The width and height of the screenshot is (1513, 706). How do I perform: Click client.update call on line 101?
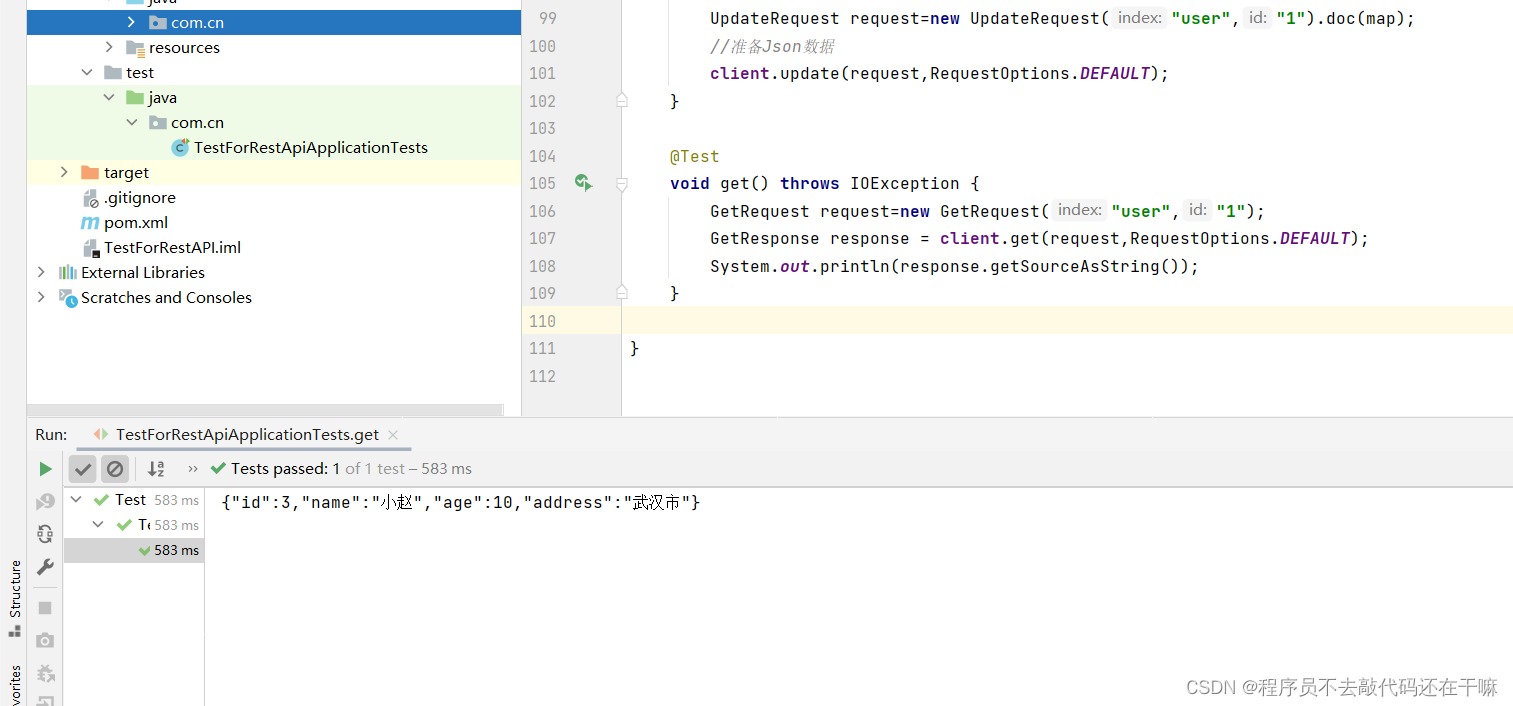pos(939,73)
